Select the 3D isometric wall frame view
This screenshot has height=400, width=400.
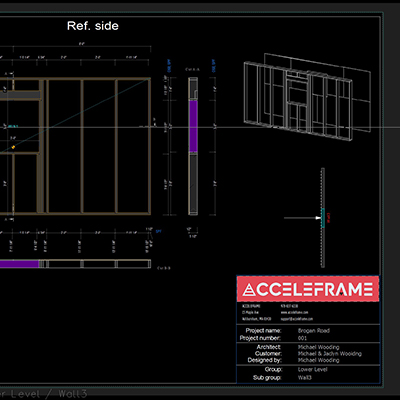307,97
